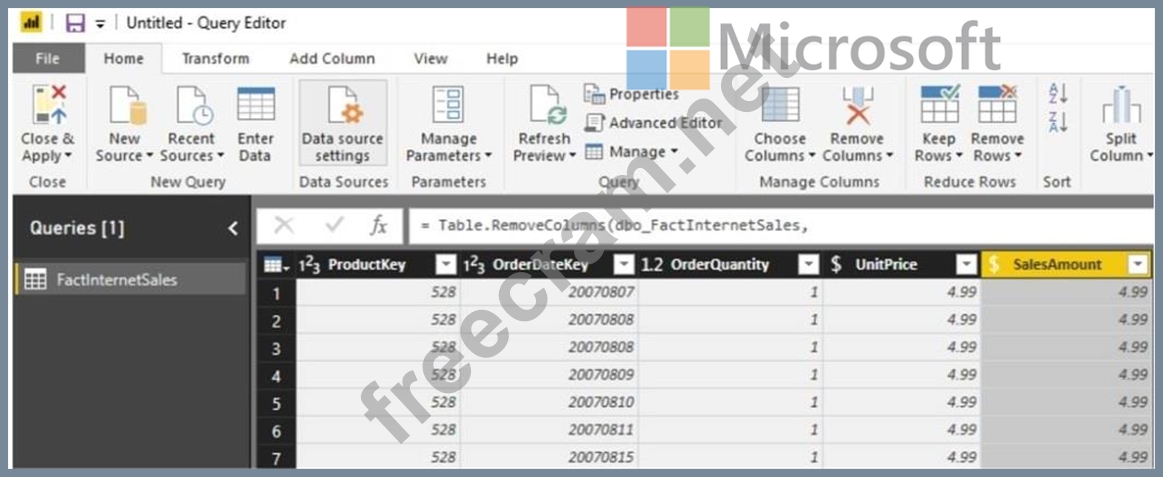
Task: Click OrderDateKey data type icon
Action: point(475,265)
